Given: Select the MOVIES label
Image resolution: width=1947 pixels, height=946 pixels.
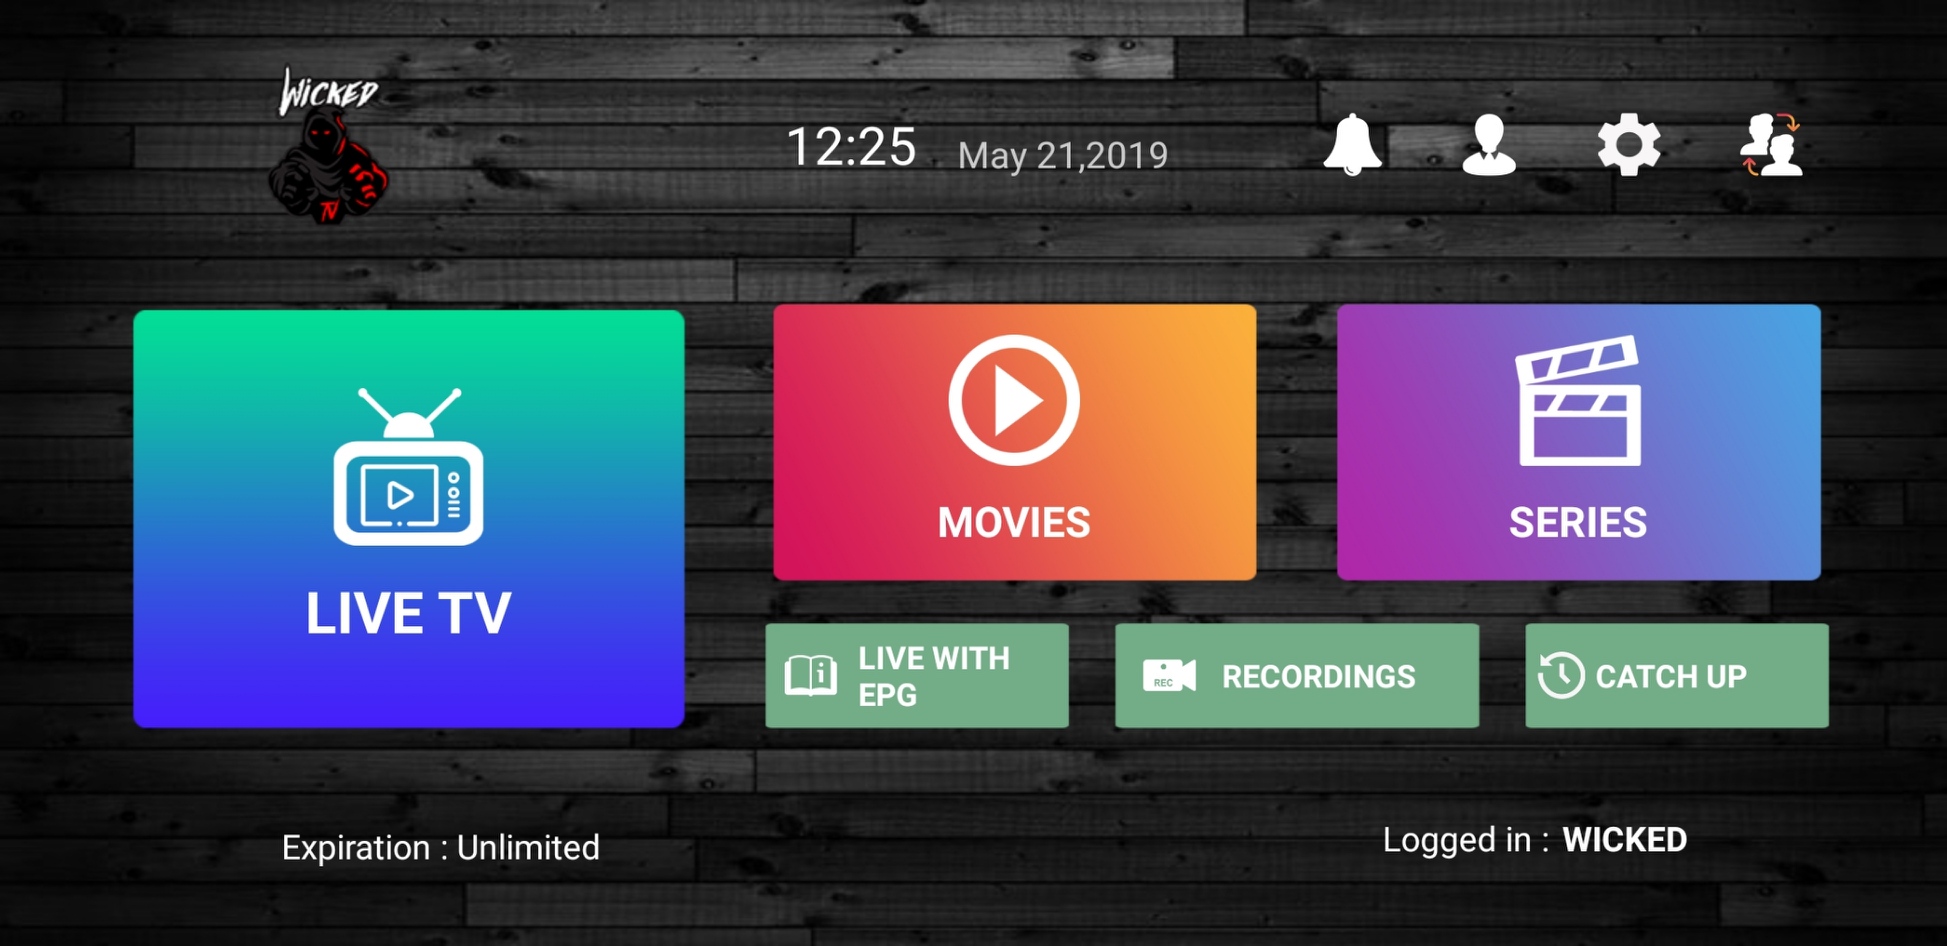Looking at the screenshot, I should tap(1014, 523).
